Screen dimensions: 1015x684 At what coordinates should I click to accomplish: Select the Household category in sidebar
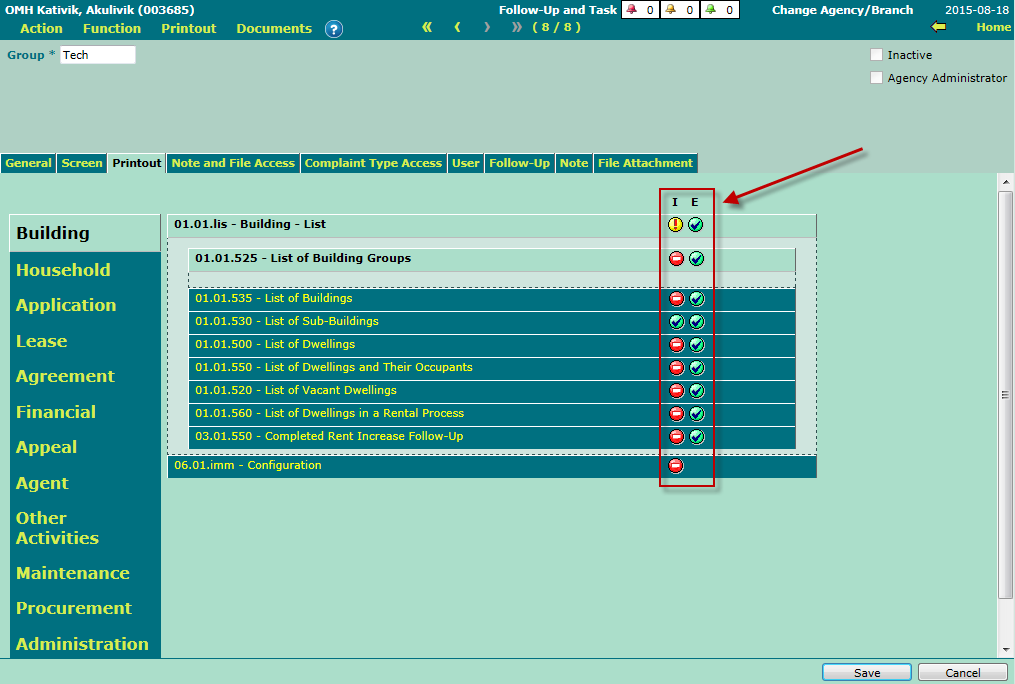point(63,270)
